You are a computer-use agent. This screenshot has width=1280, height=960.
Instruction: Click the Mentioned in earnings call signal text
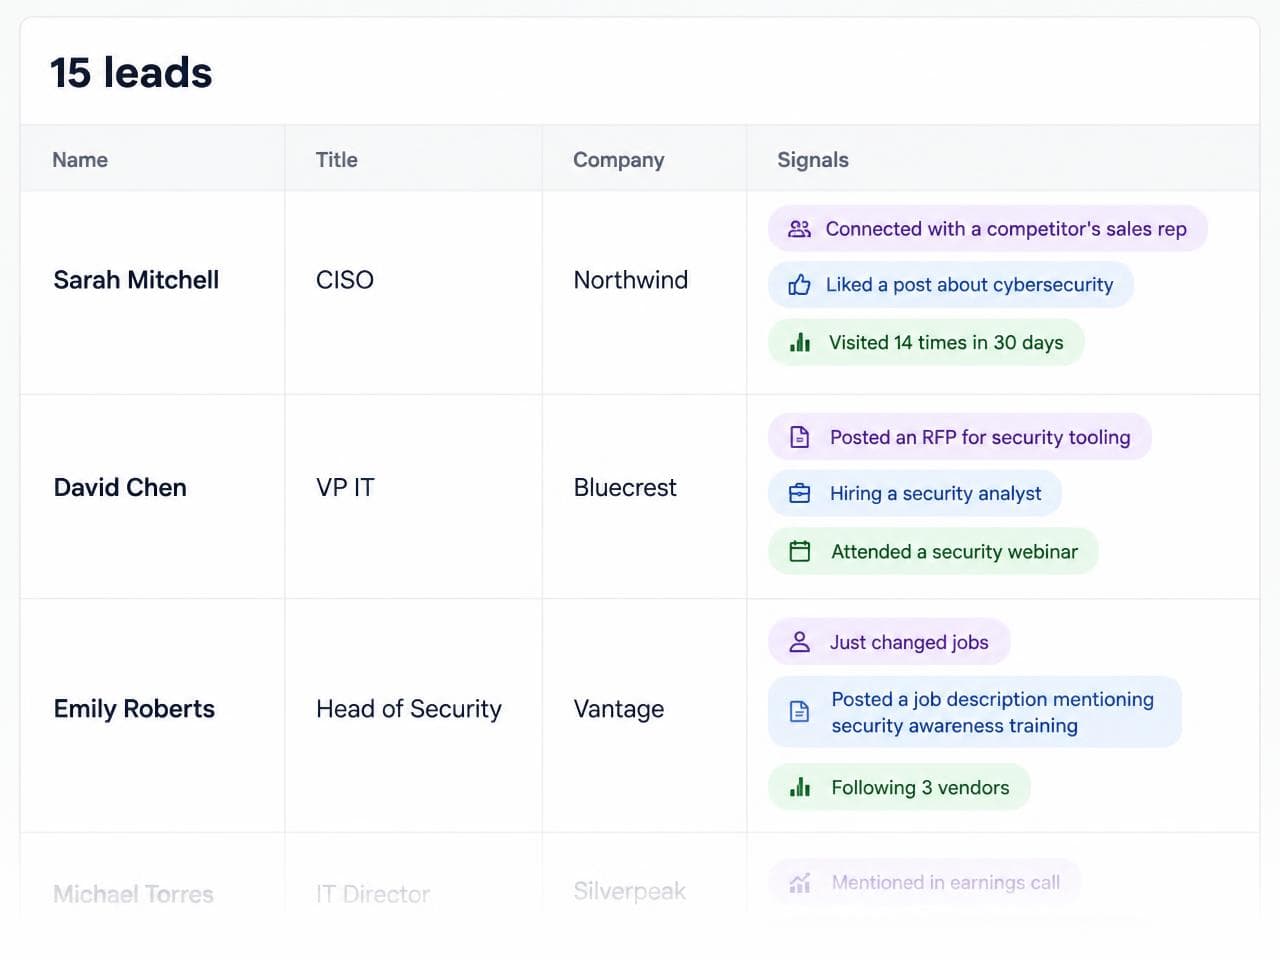(945, 883)
